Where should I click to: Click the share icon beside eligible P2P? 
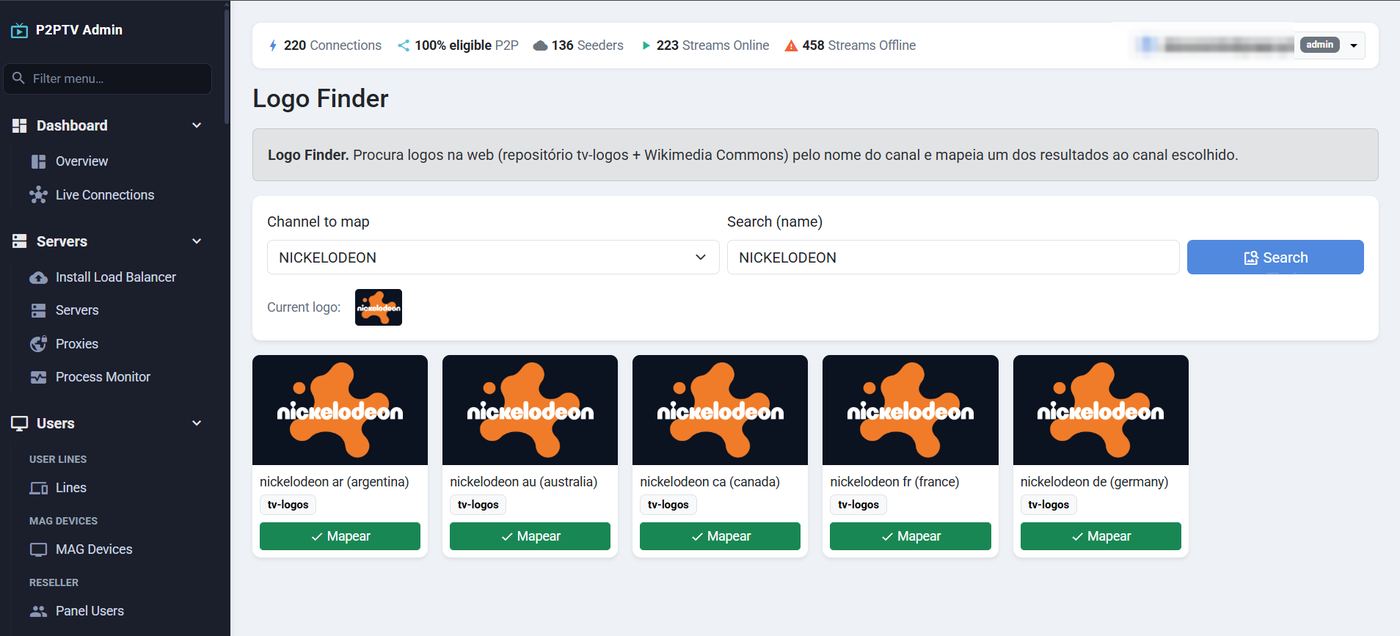tap(404, 45)
